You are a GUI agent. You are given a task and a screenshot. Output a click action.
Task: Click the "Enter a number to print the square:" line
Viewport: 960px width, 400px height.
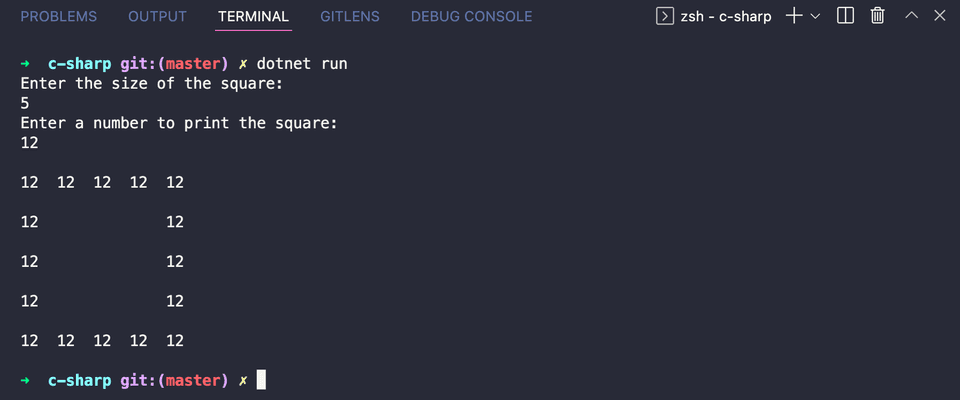coord(179,123)
